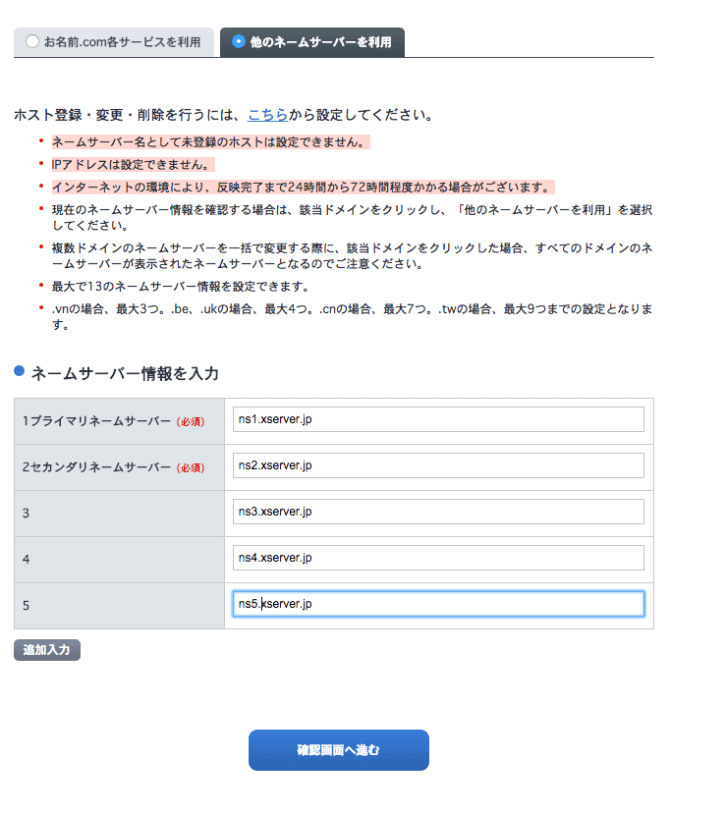Click the primary nameserver field ns1.xserver.jp
The height and width of the screenshot is (815, 728).
439,419
